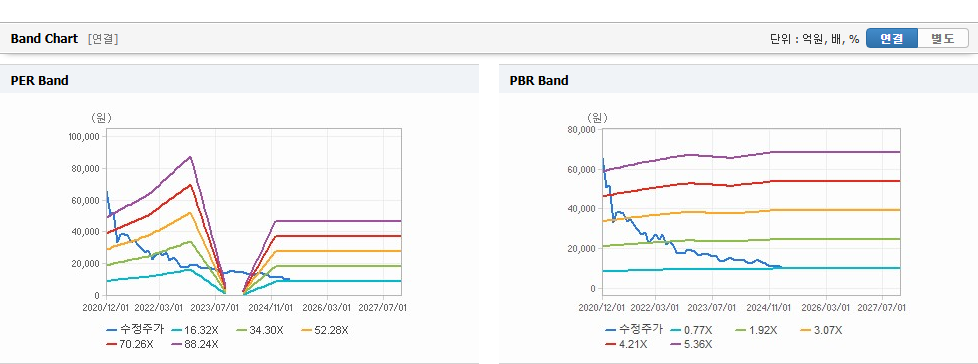Toggle the 1.92X legend entry
The width and height of the screenshot is (978, 364).
pos(756,330)
